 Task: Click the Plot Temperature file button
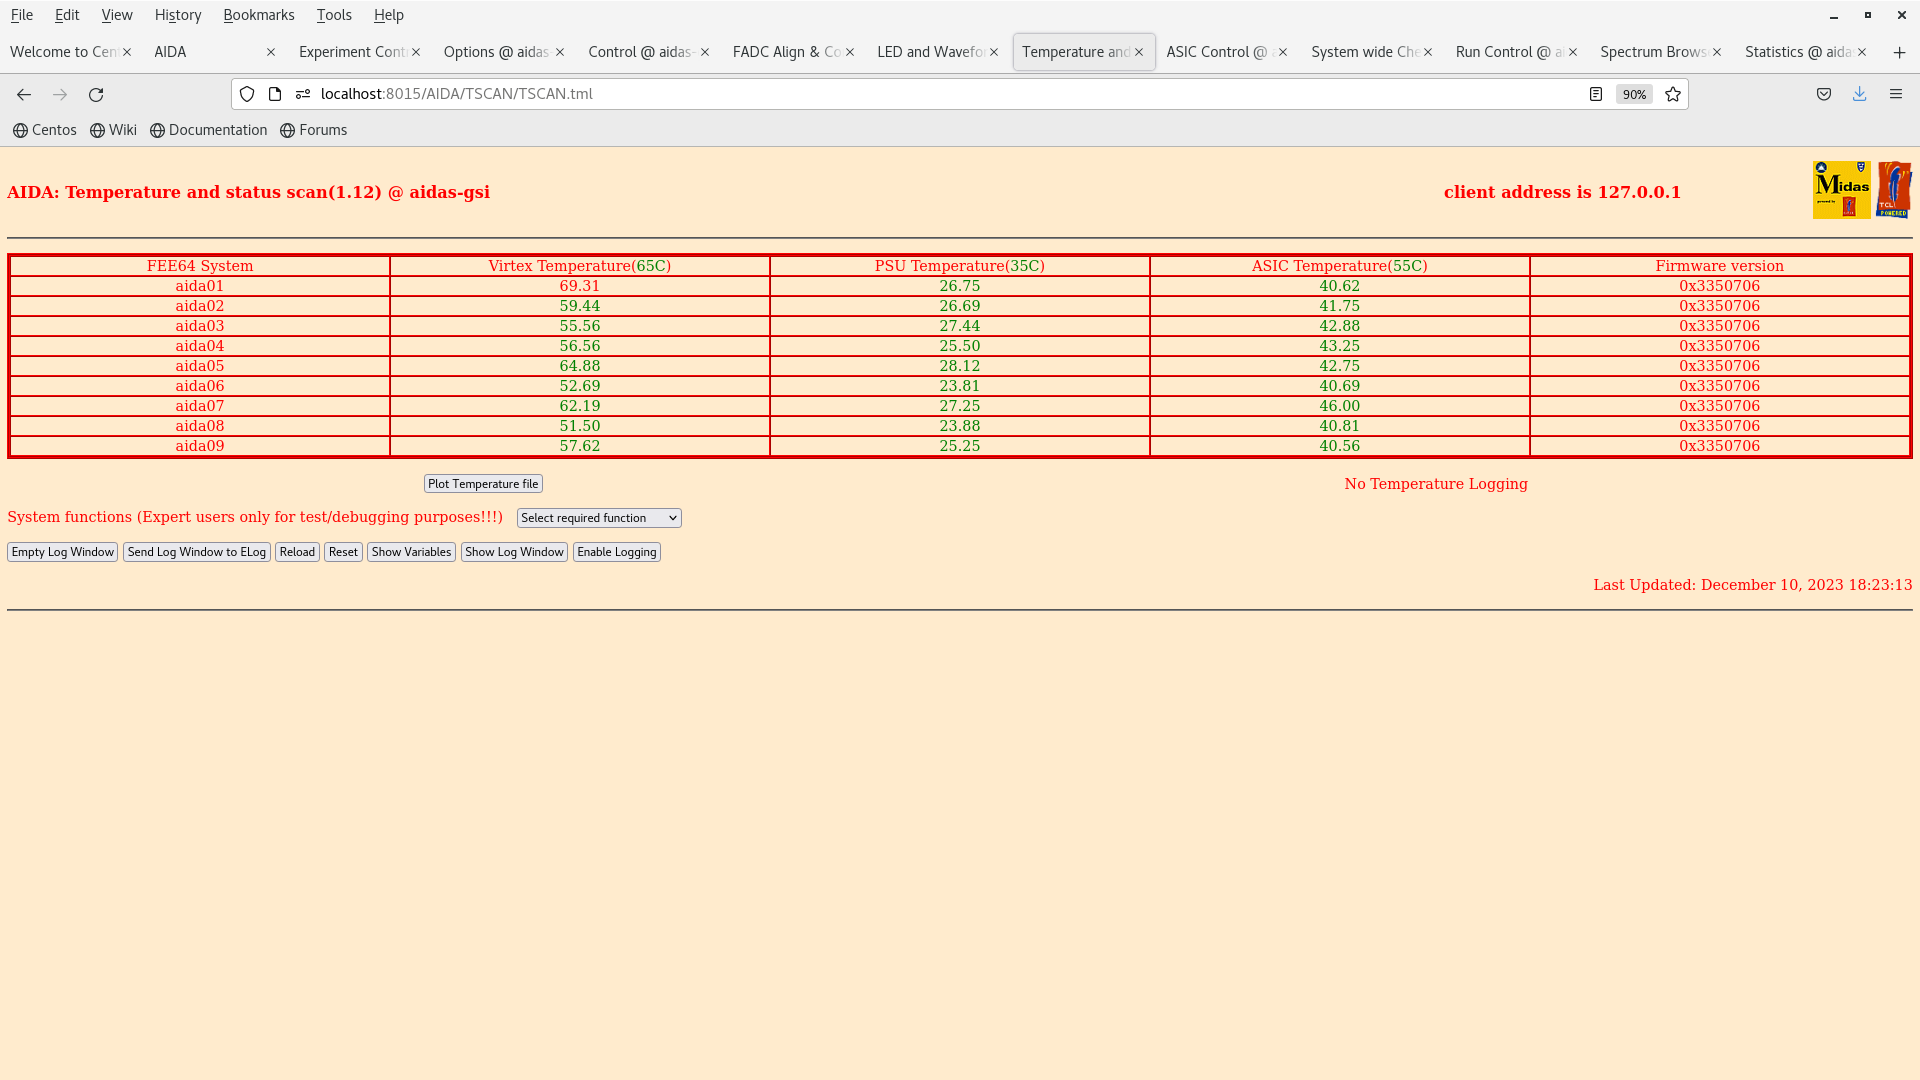click(x=481, y=483)
